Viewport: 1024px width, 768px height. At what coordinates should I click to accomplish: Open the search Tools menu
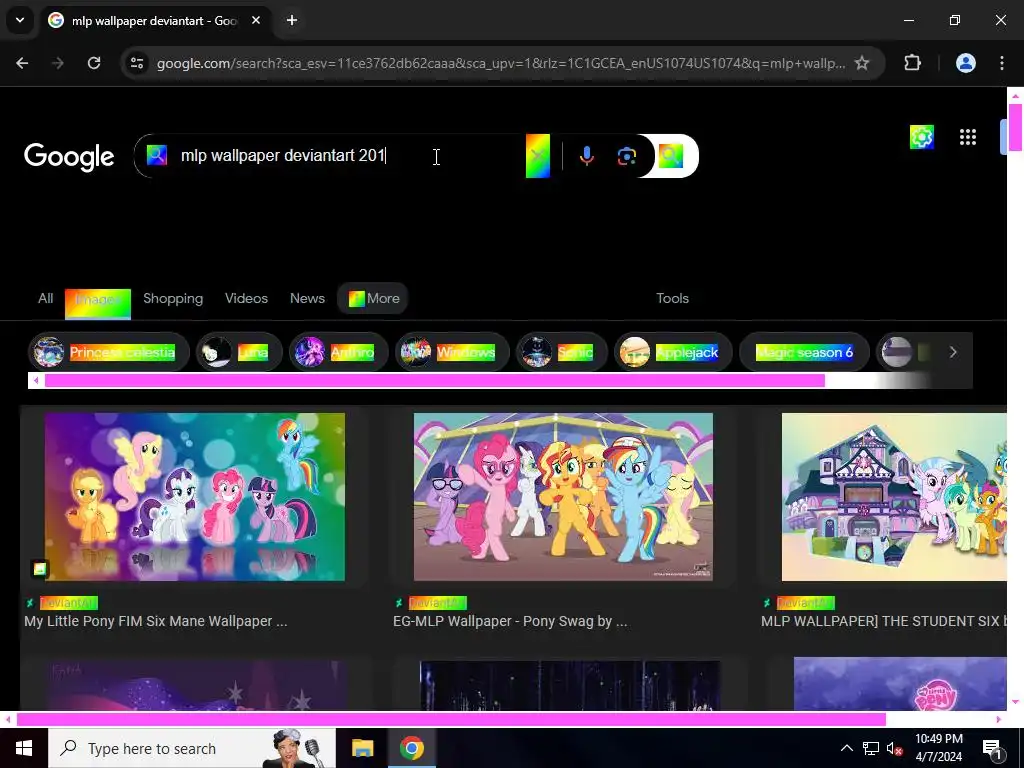tap(673, 298)
